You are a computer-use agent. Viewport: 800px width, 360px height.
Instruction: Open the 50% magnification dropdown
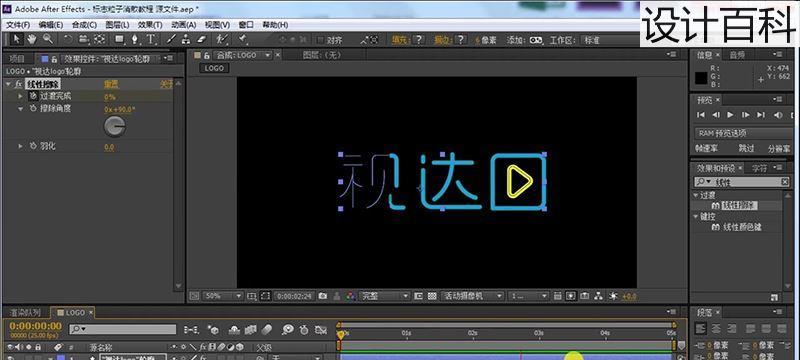tap(223, 296)
